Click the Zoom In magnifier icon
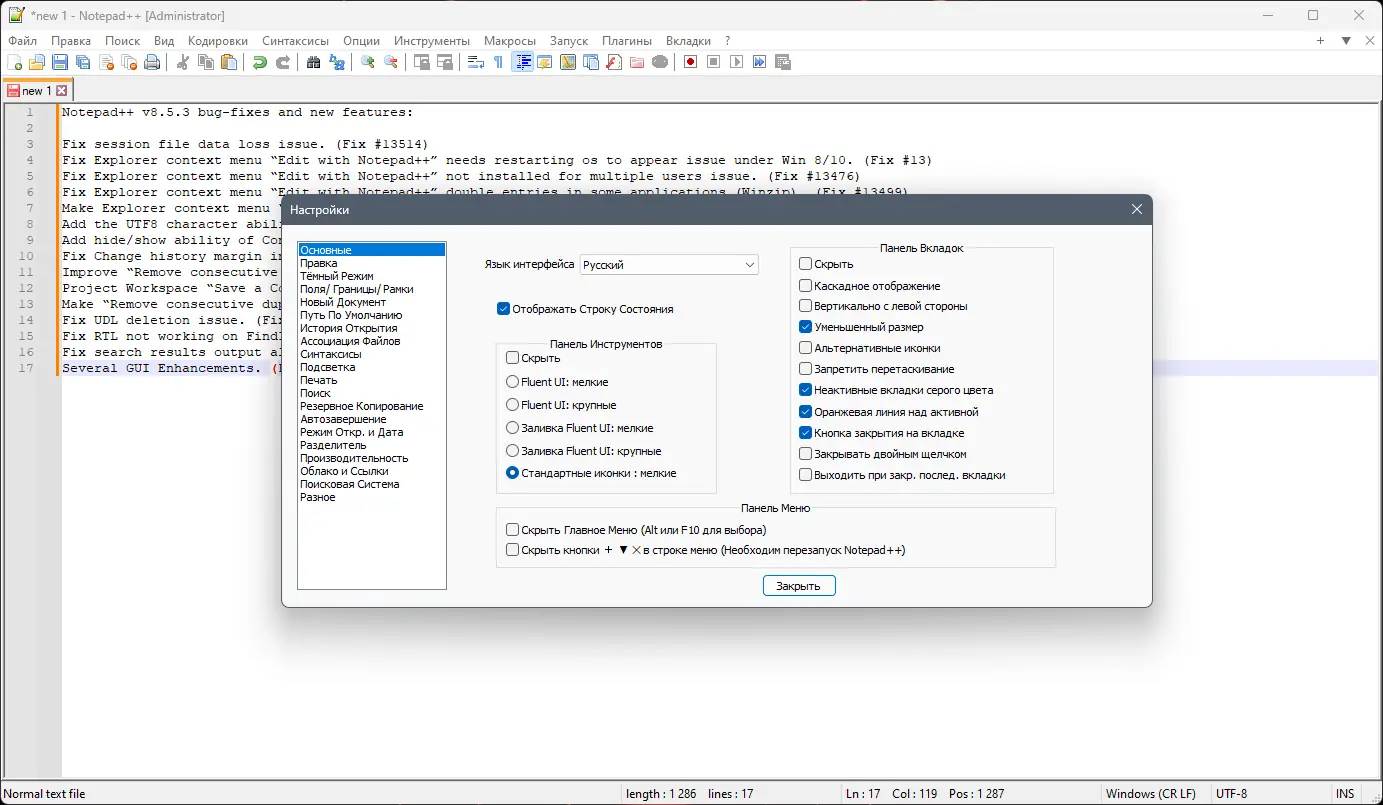 (368, 62)
